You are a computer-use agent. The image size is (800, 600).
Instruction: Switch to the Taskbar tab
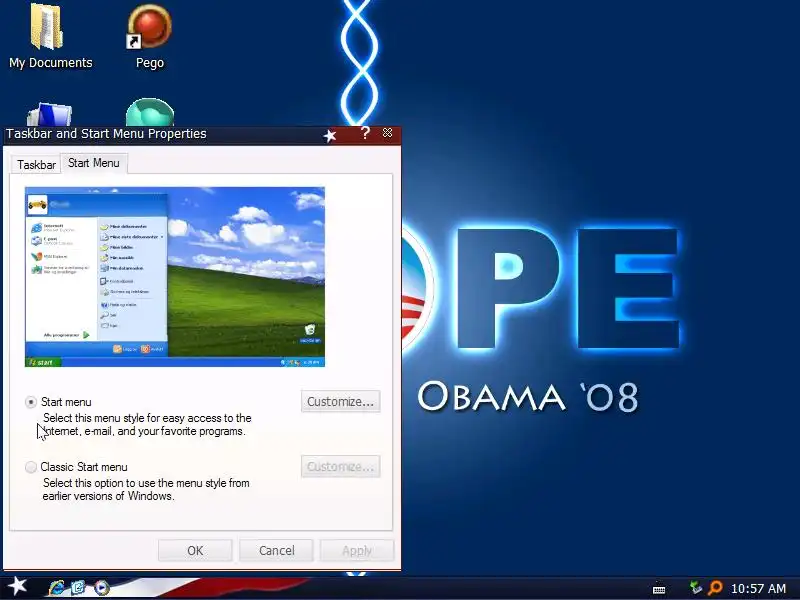point(36,165)
